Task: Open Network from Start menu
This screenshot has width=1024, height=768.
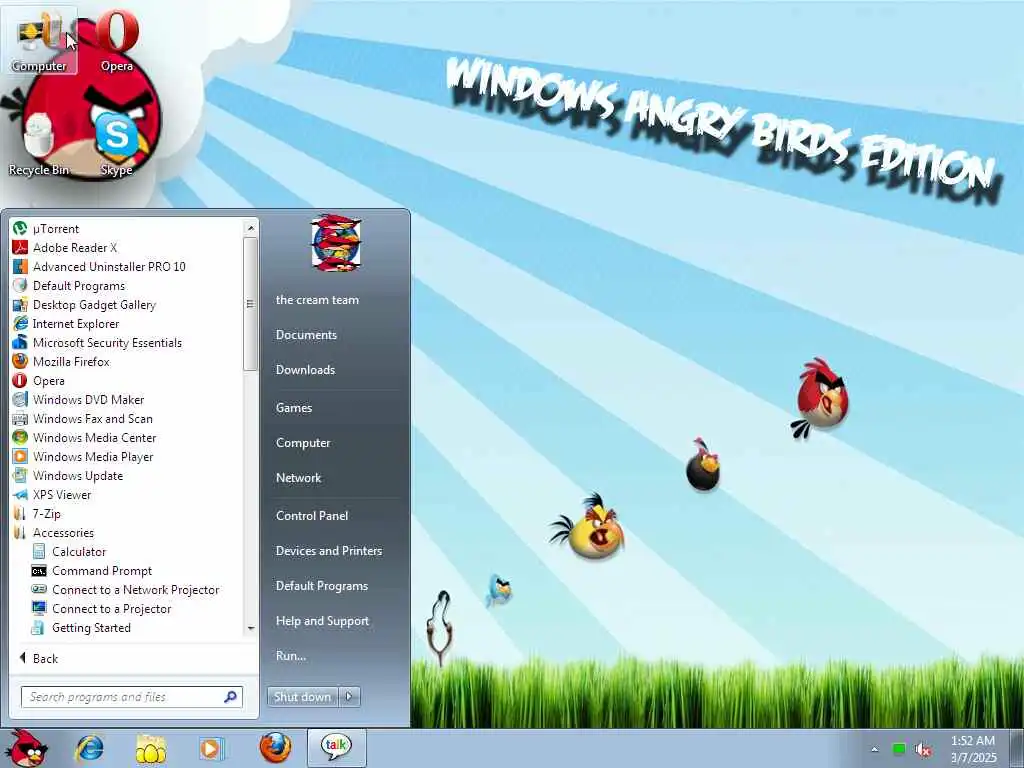Action: coord(298,478)
